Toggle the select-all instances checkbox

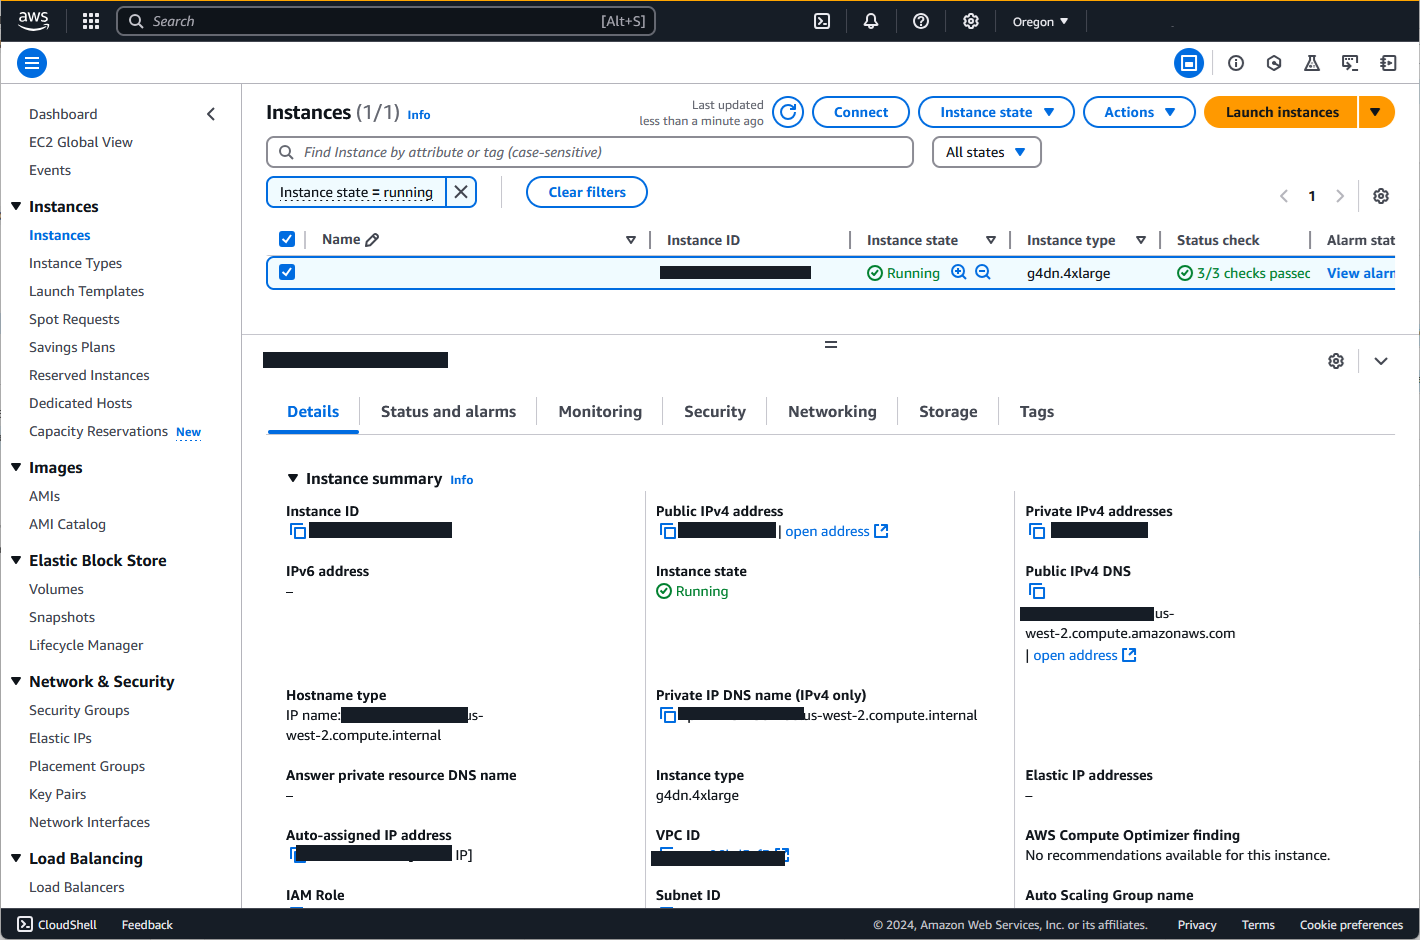coord(287,239)
